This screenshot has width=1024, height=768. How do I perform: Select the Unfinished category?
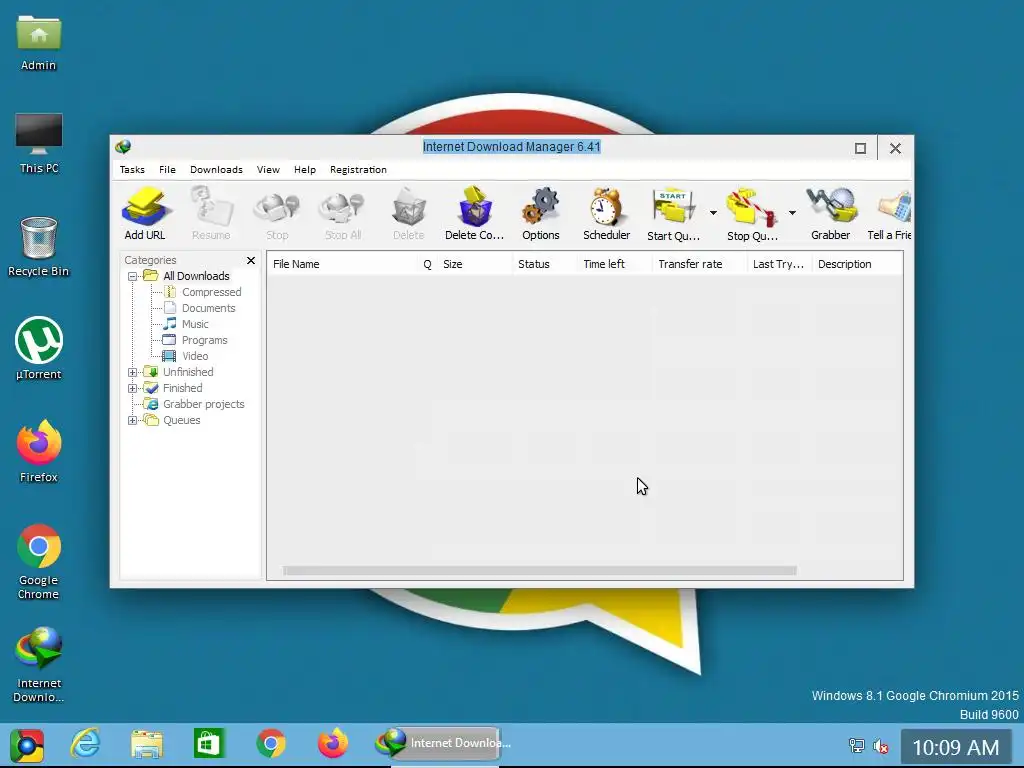click(188, 372)
